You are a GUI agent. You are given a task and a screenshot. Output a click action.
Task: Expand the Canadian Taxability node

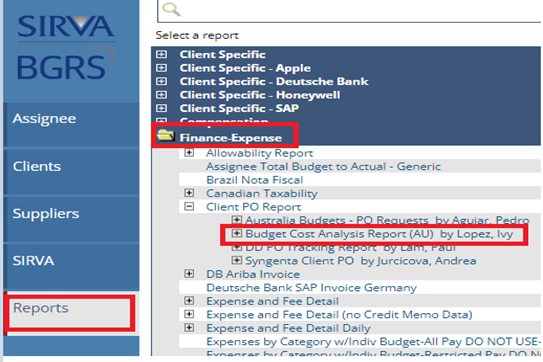189,193
